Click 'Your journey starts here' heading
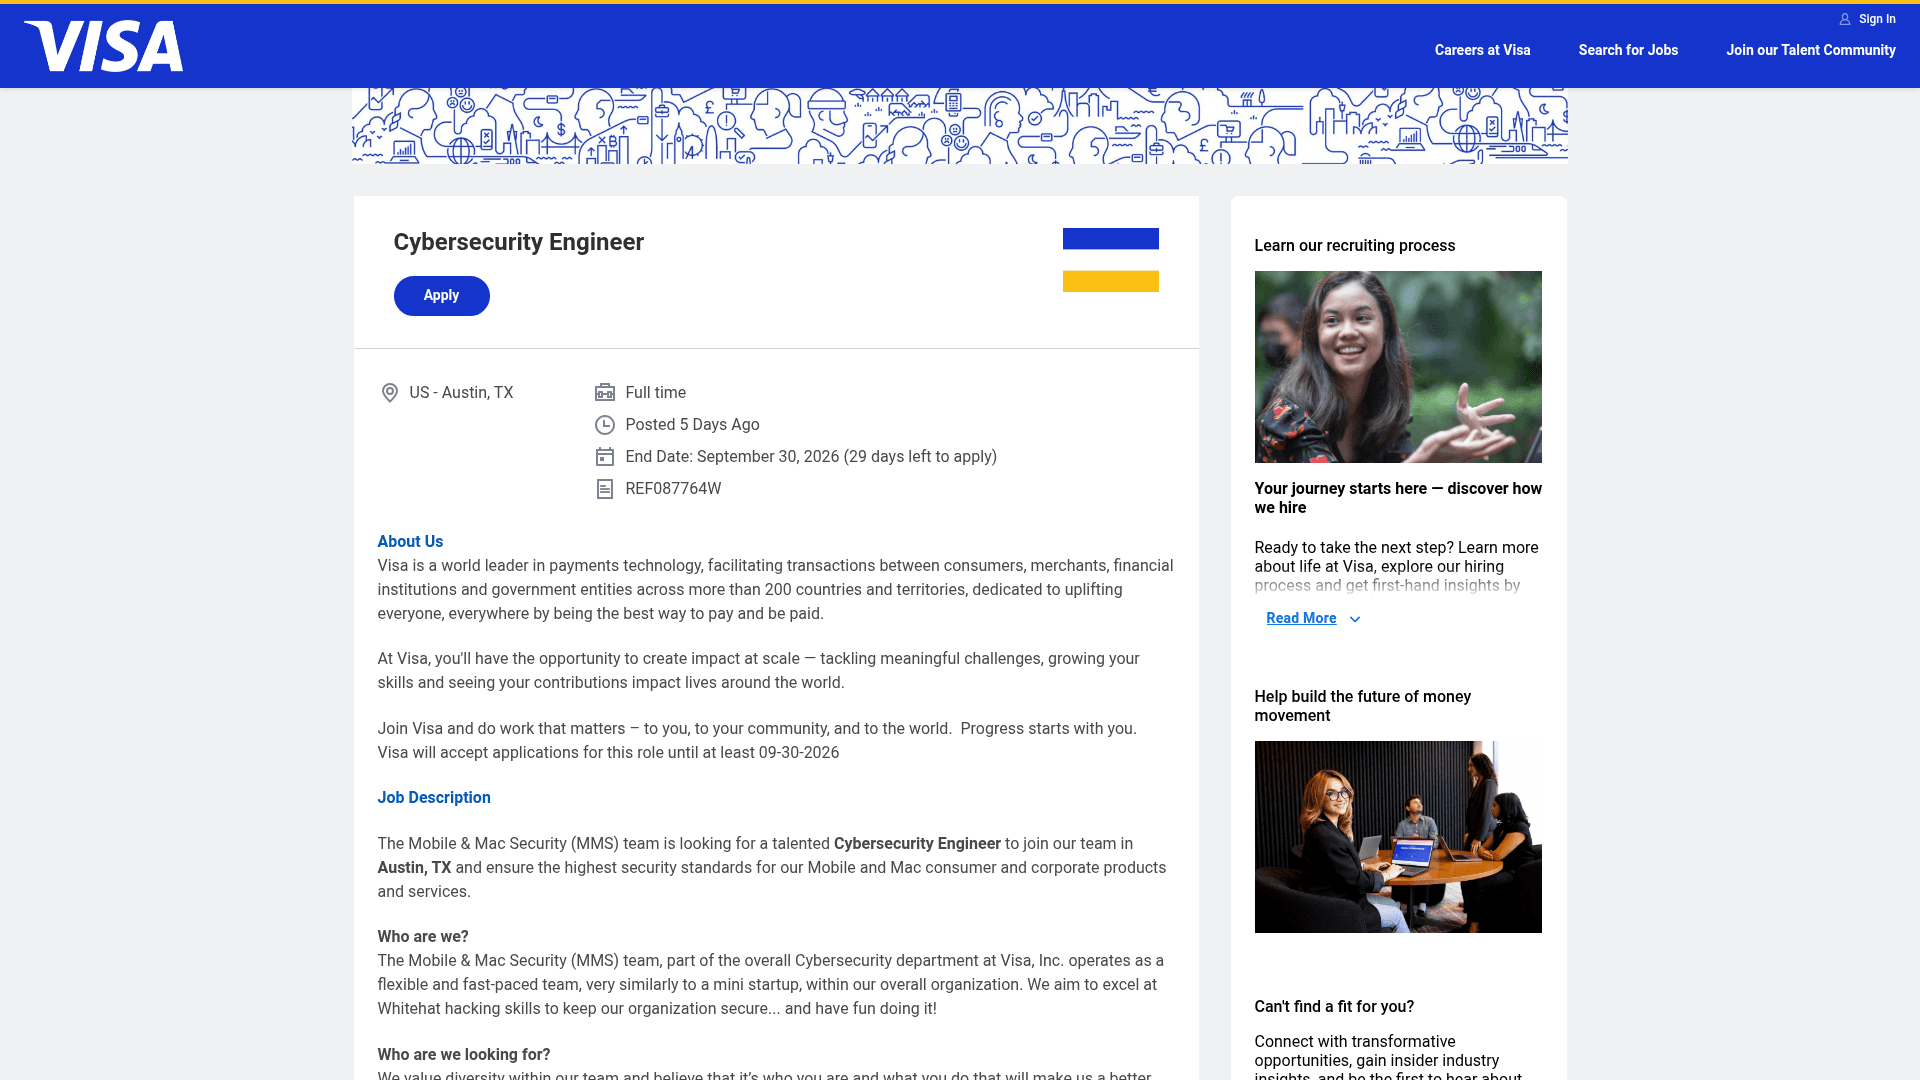This screenshot has width=1920, height=1080. tap(1398, 498)
